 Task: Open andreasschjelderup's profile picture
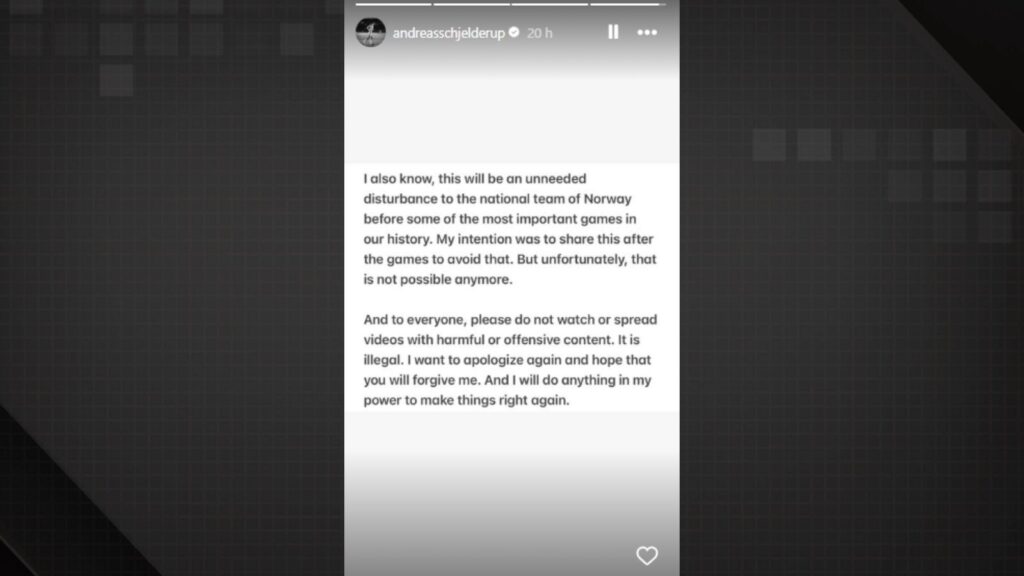coord(370,32)
